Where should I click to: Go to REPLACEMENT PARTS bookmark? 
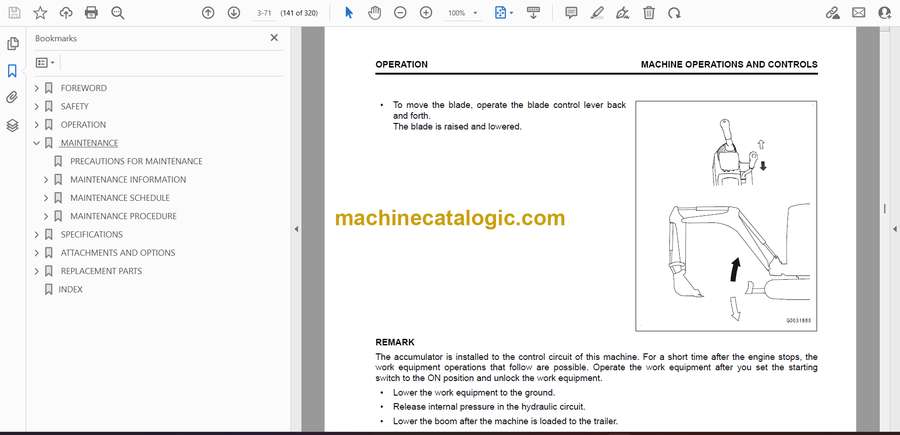(101, 271)
